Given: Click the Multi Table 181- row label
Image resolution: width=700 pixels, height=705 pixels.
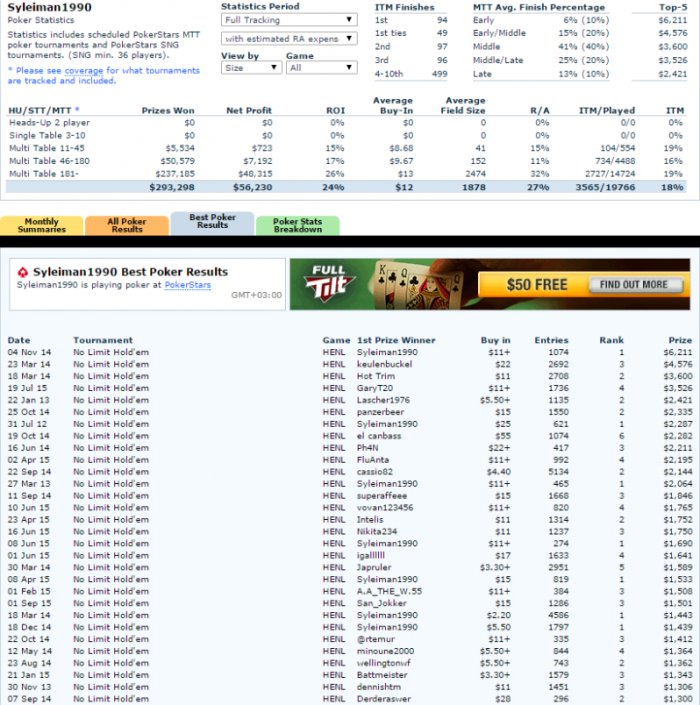Looking at the screenshot, I should pyautogui.click(x=44, y=174).
